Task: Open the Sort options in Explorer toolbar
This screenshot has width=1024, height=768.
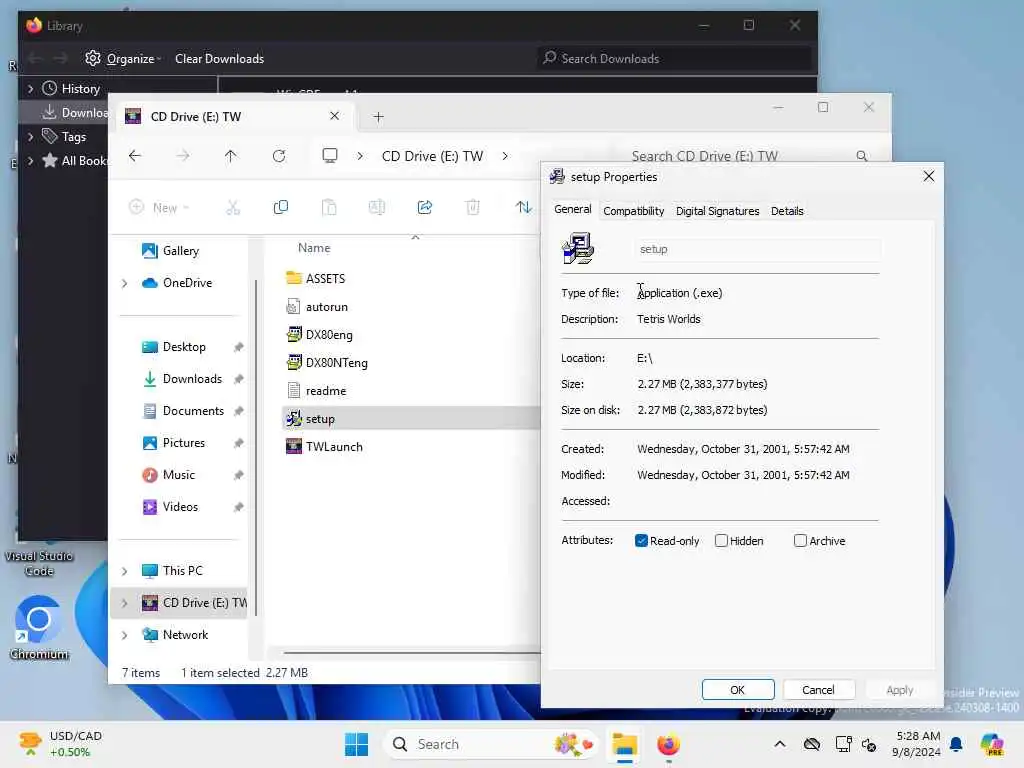Action: pos(524,208)
